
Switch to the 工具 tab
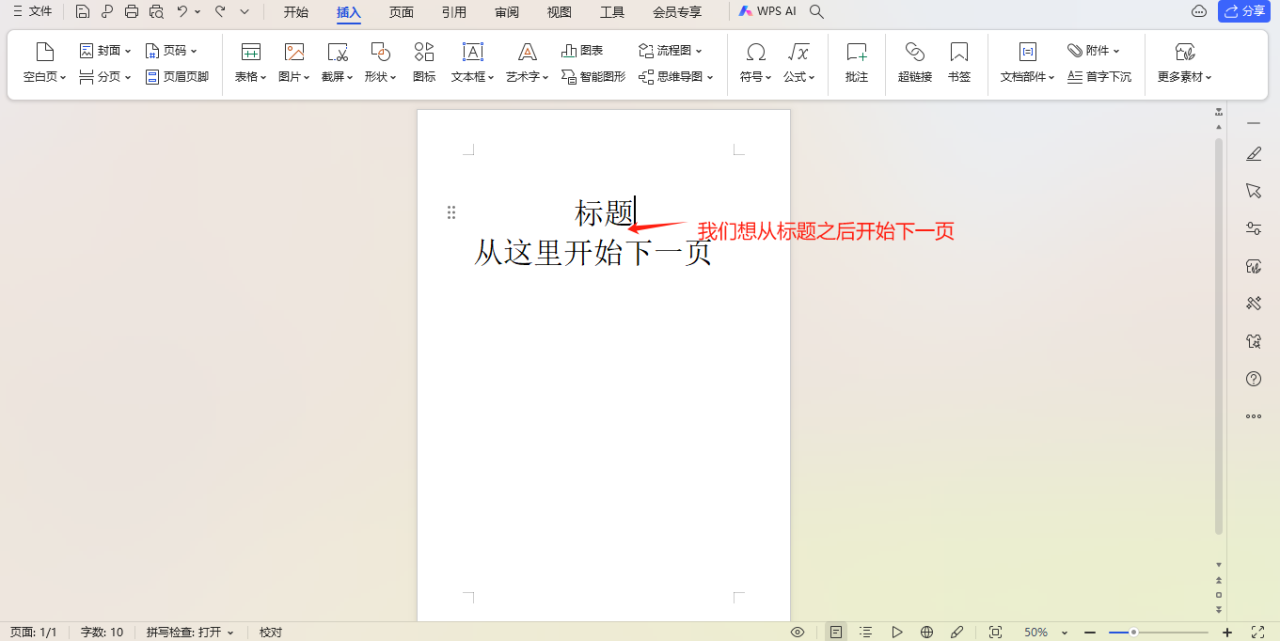pos(612,12)
